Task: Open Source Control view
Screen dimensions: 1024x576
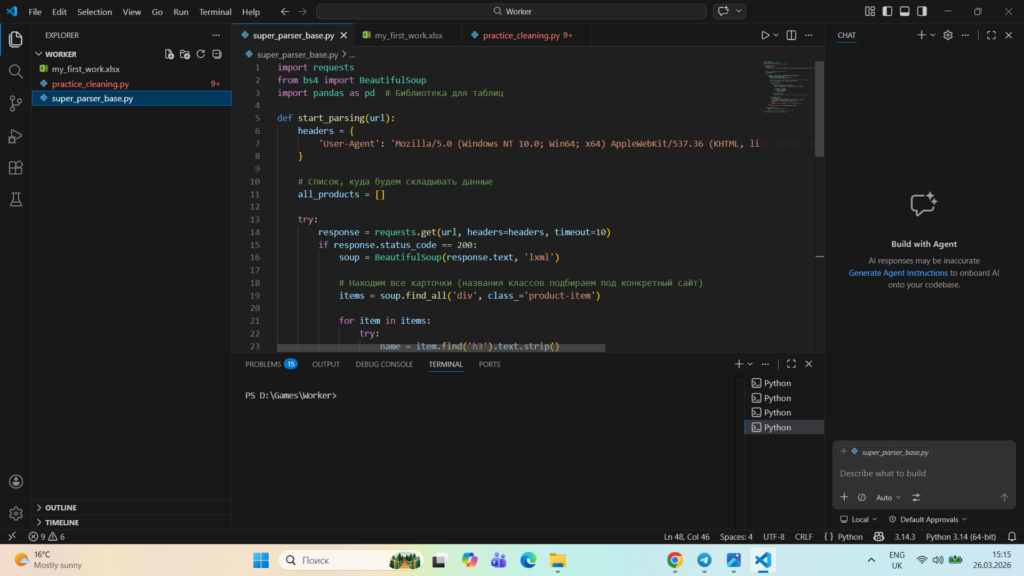Action: click(16, 103)
